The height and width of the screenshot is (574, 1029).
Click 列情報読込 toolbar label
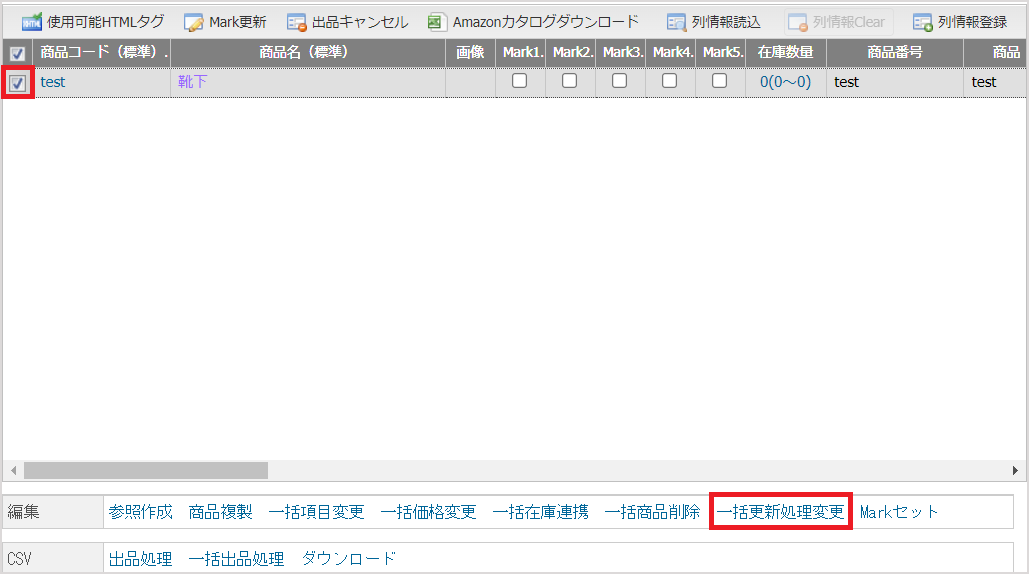pos(726,22)
